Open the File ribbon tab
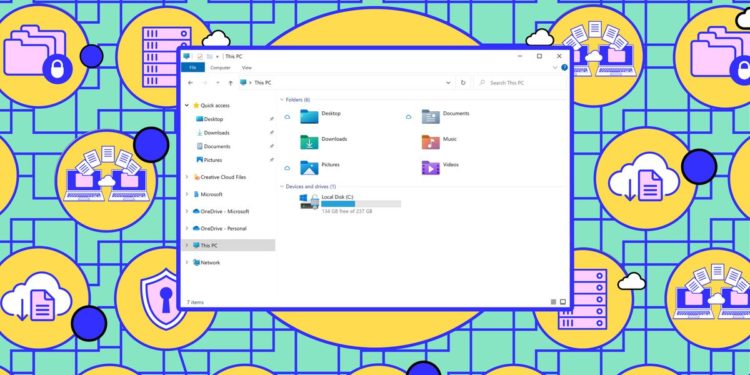Image resolution: width=750 pixels, height=375 pixels. [x=193, y=68]
